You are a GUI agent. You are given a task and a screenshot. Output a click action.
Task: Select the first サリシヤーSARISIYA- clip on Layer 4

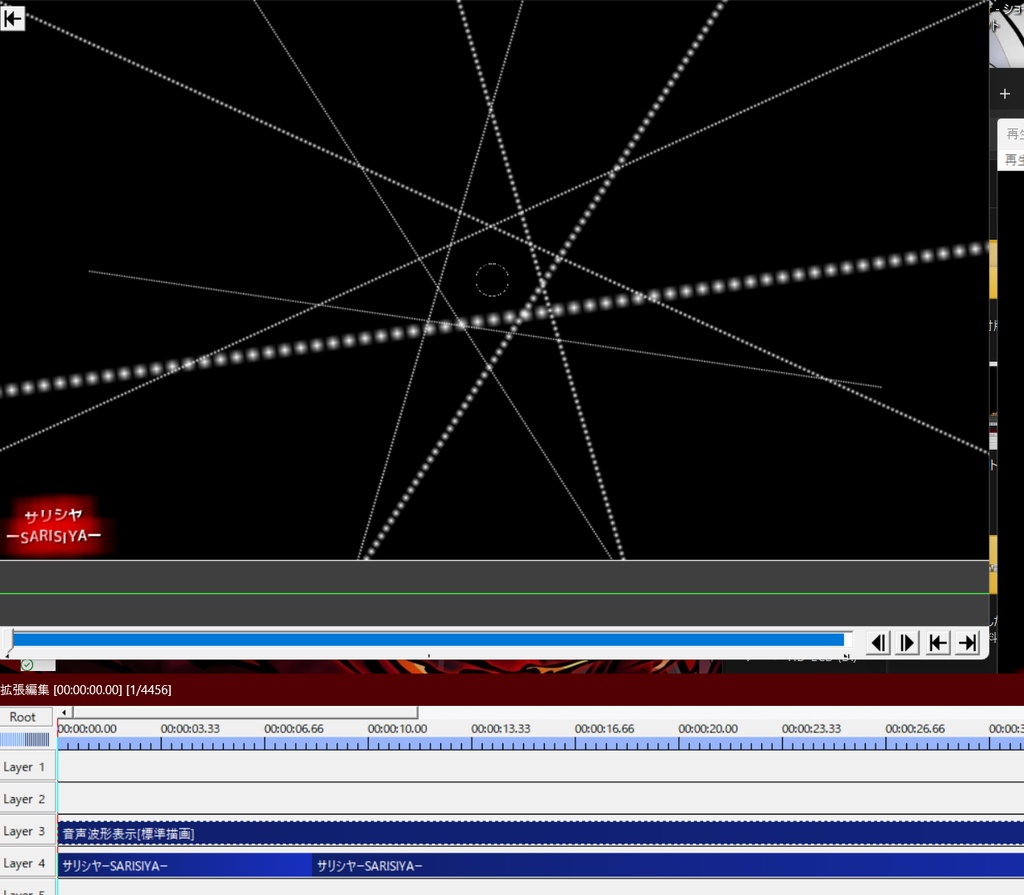pyautogui.click(x=185, y=866)
